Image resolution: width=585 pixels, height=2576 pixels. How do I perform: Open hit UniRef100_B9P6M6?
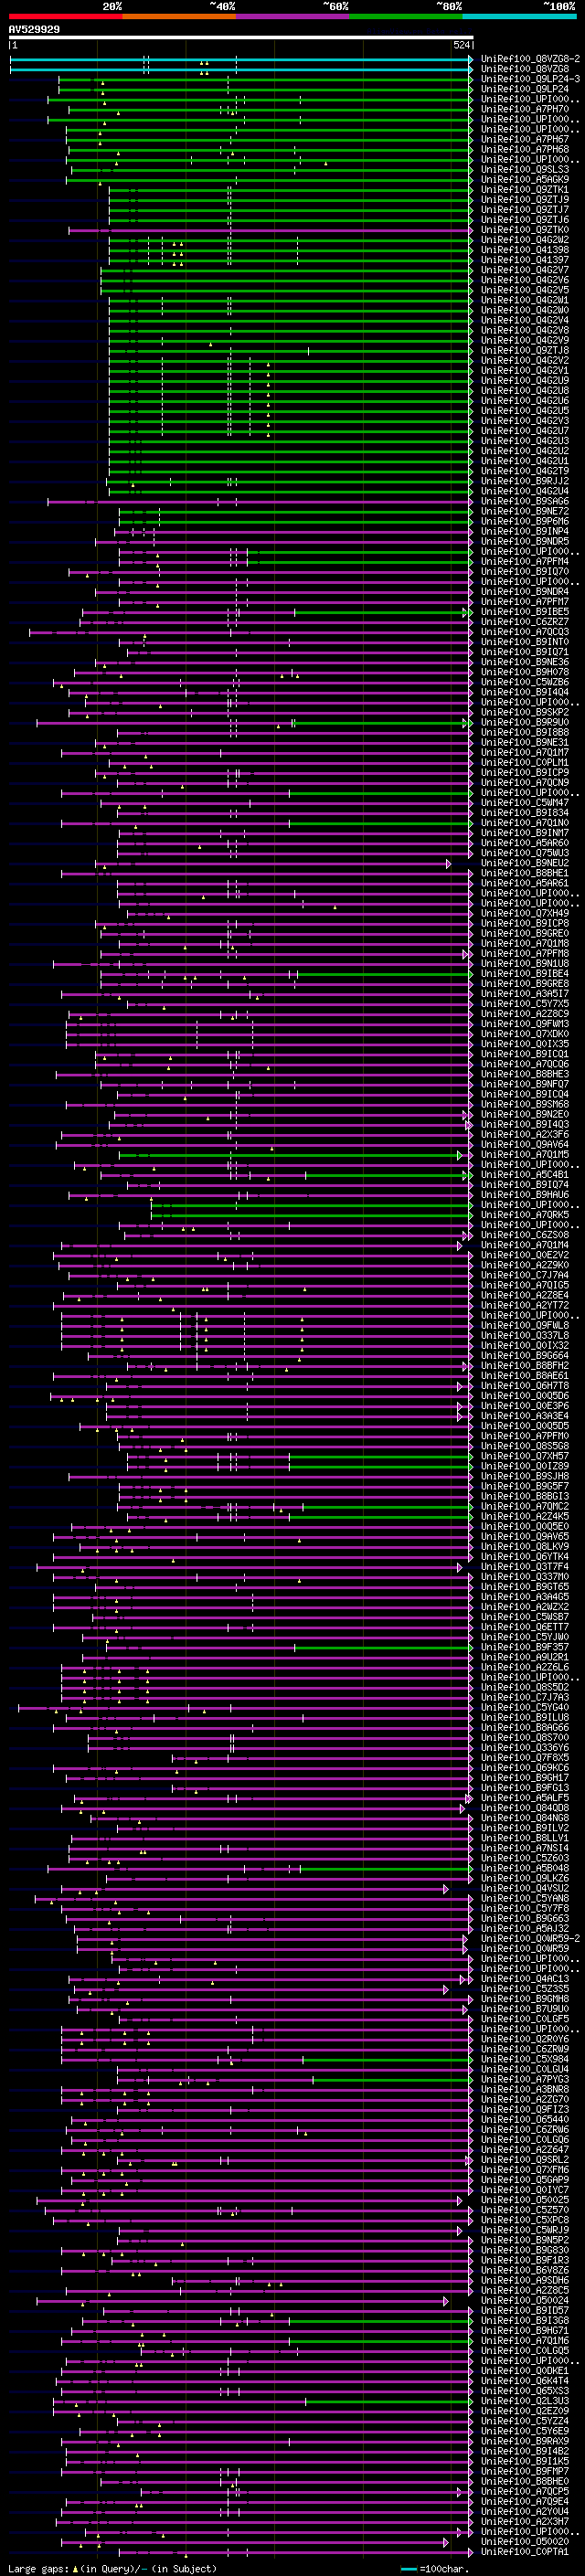pyautogui.click(x=525, y=522)
